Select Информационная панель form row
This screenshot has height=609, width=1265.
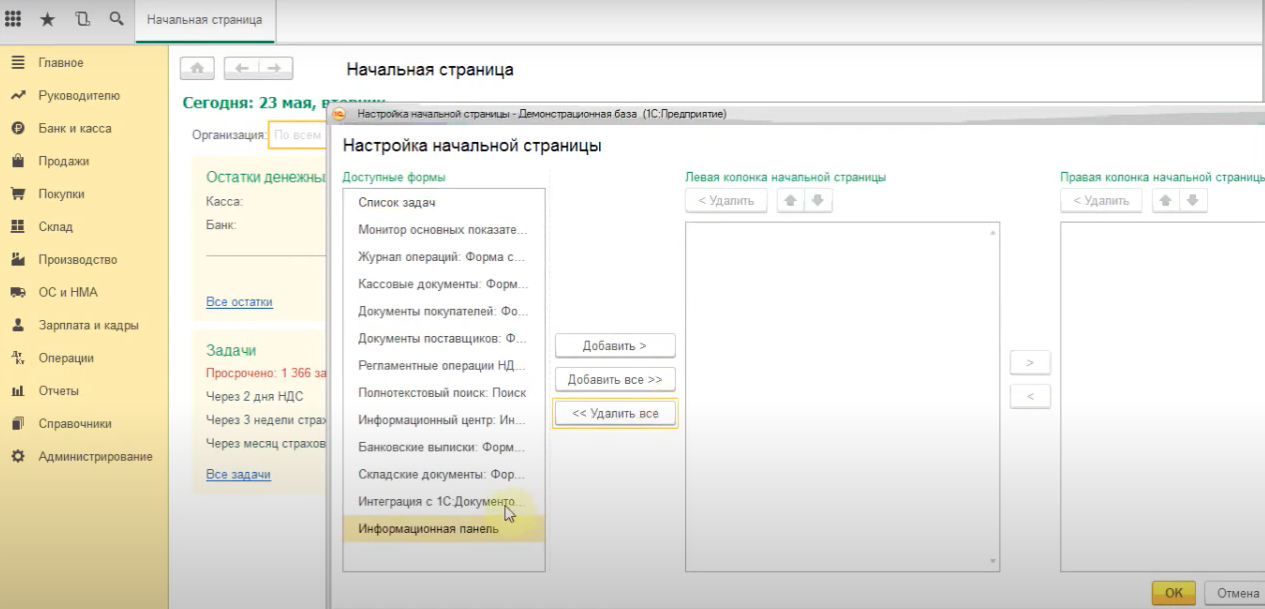(444, 529)
